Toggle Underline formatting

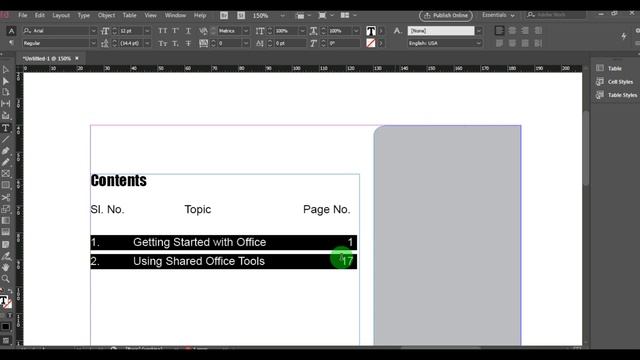[x=188, y=31]
